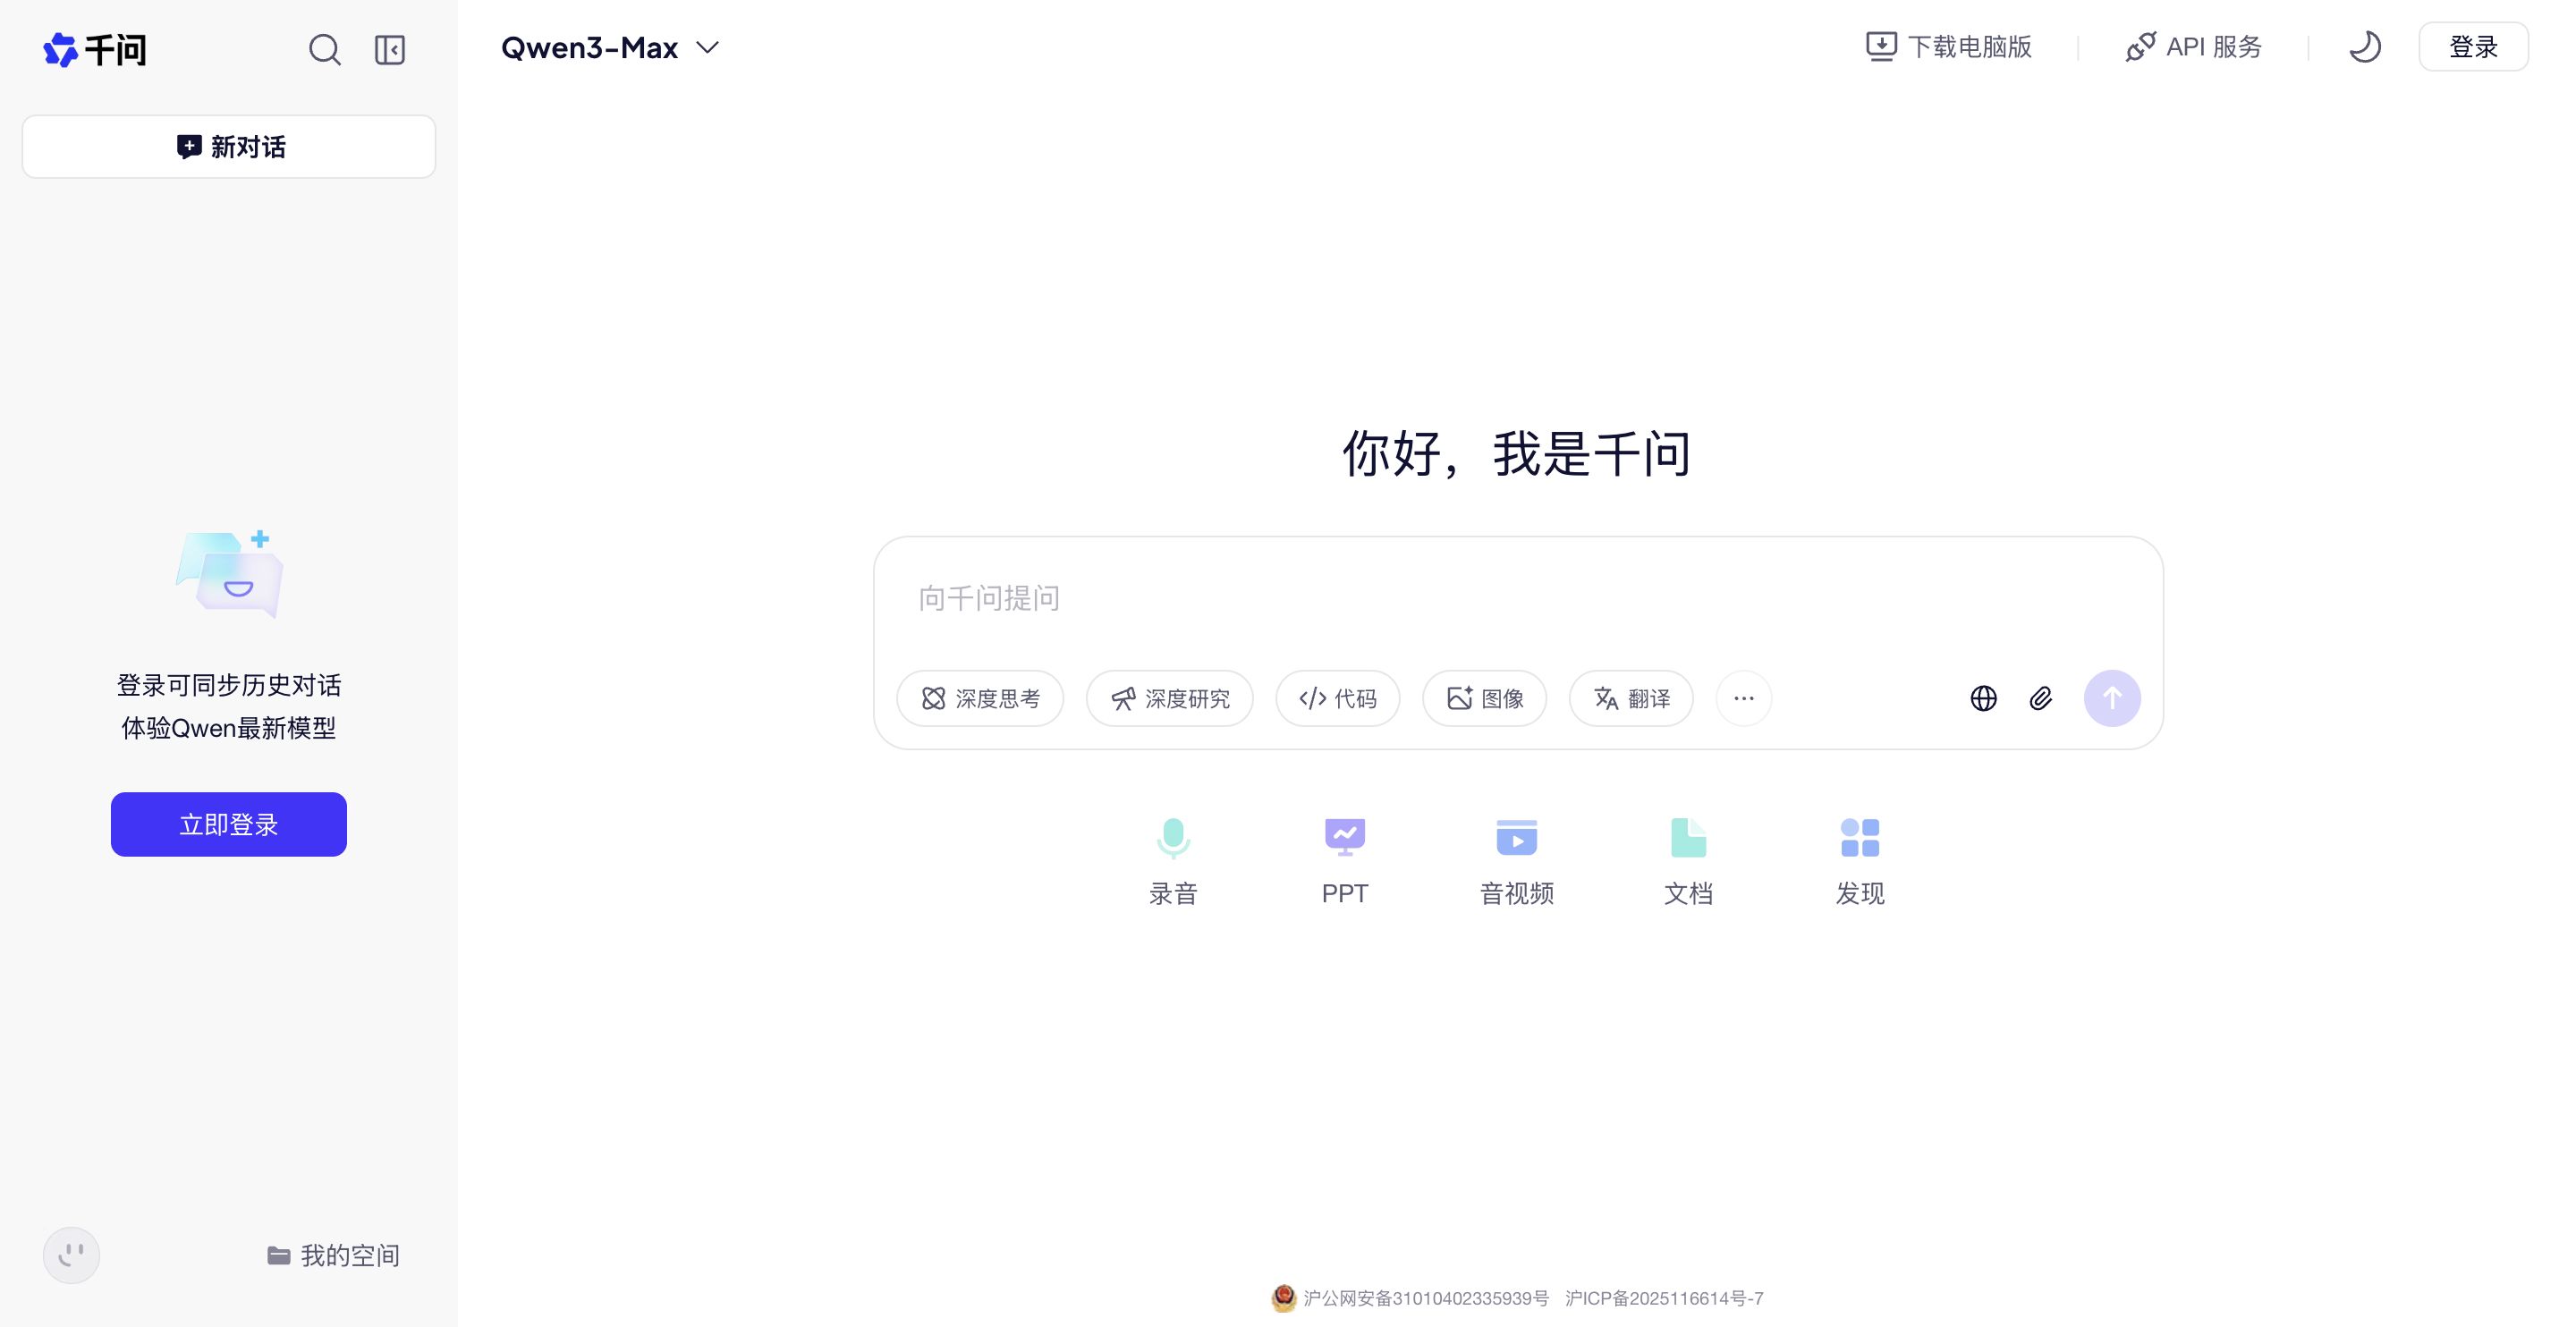The width and height of the screenshot is (2576, 1327).
Task: Collapse the sidebar with the panel icon
Action: [x=389, y=49]
